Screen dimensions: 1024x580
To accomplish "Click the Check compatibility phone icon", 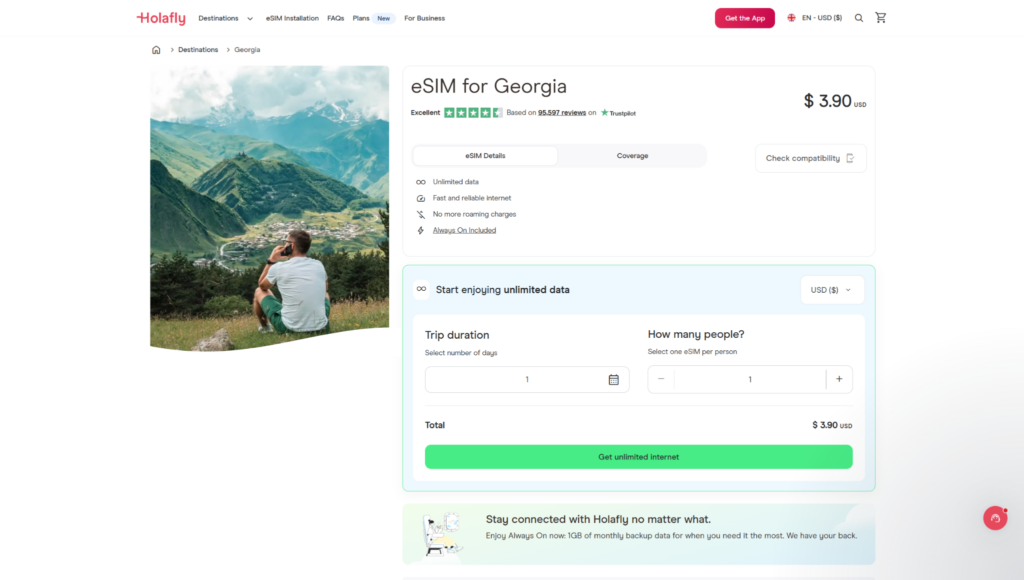I will [850, 158].
